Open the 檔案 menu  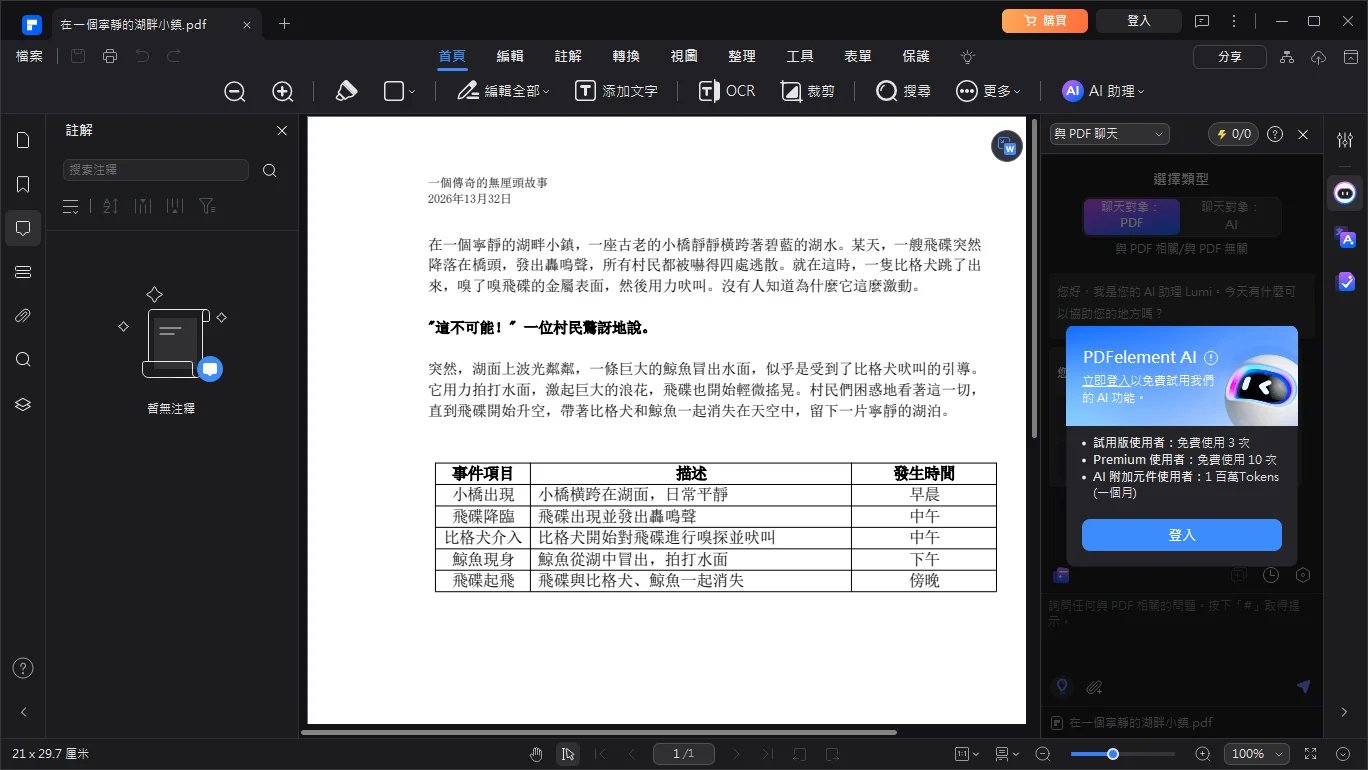click(29, 56)
